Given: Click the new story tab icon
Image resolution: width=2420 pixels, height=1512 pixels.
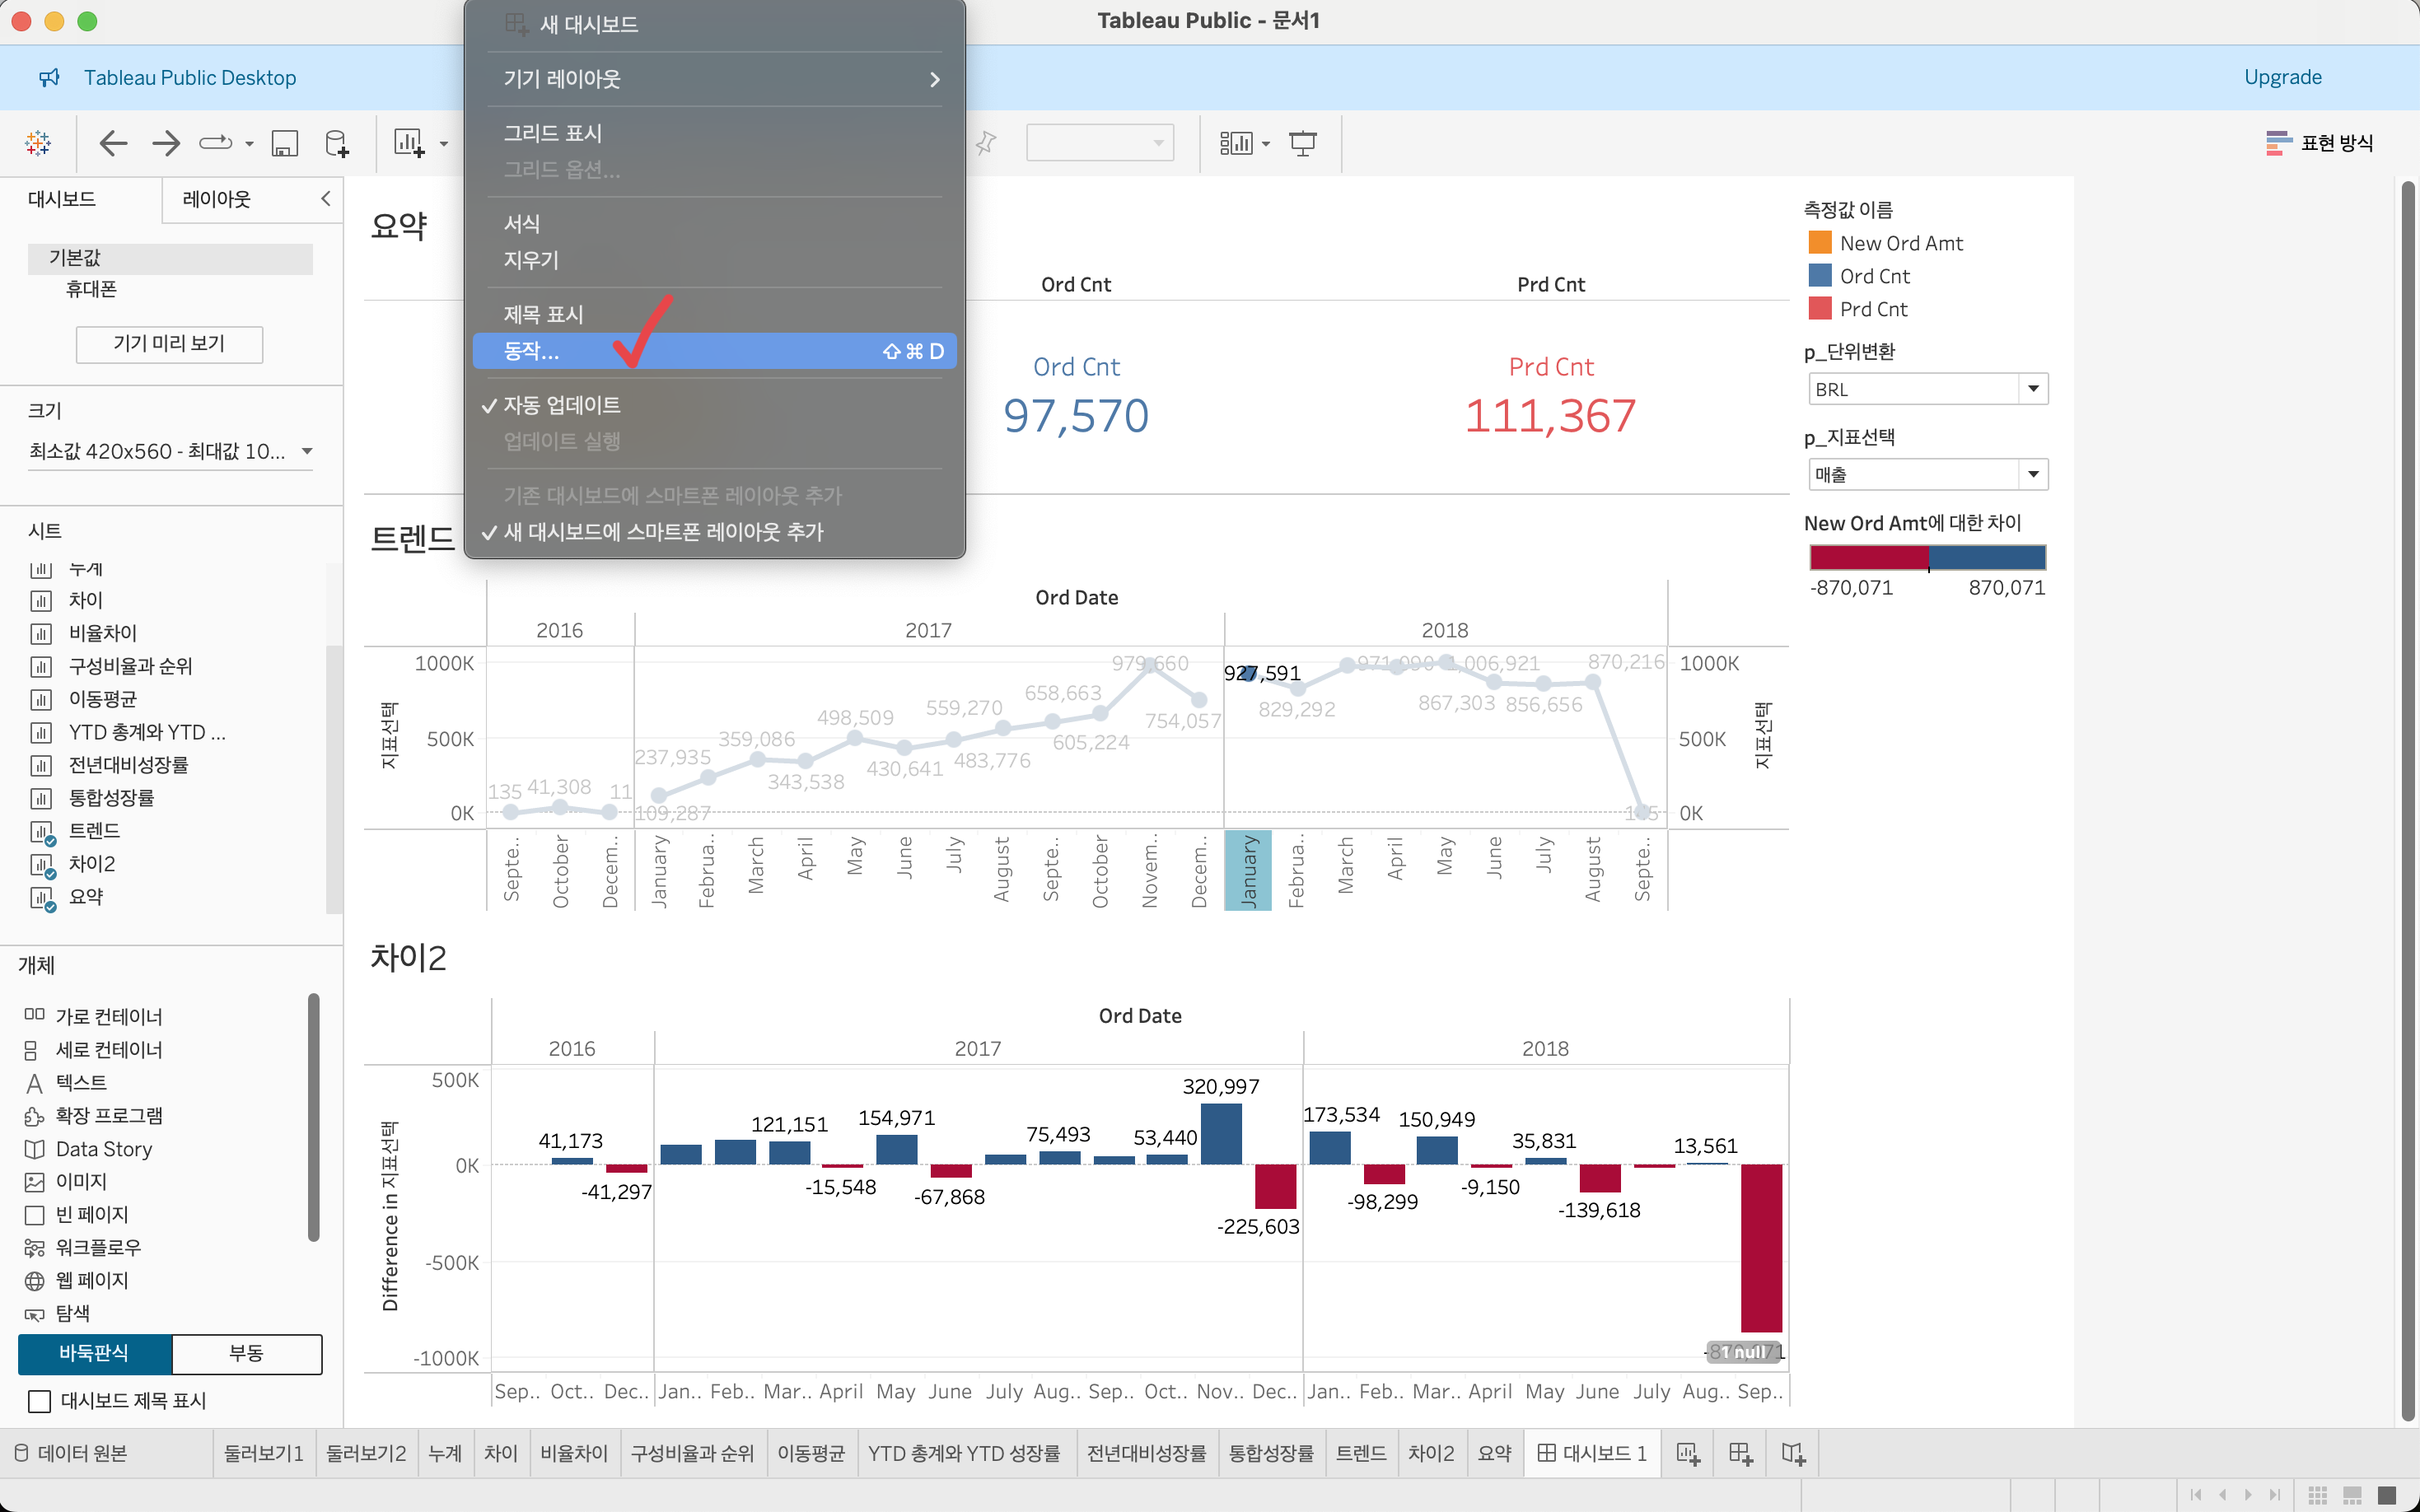Looking at the screenshot, I should [x=1793, y=1454].
